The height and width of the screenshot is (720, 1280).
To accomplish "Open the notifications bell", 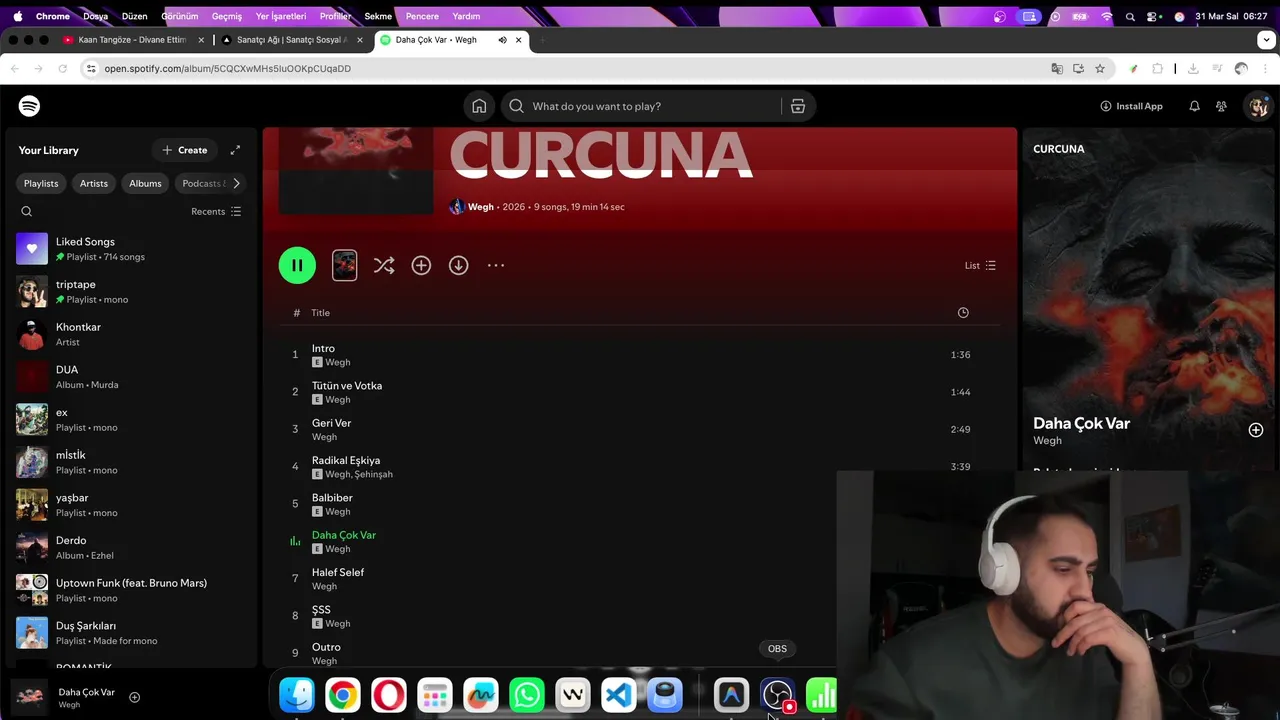I will [1194, 106].
